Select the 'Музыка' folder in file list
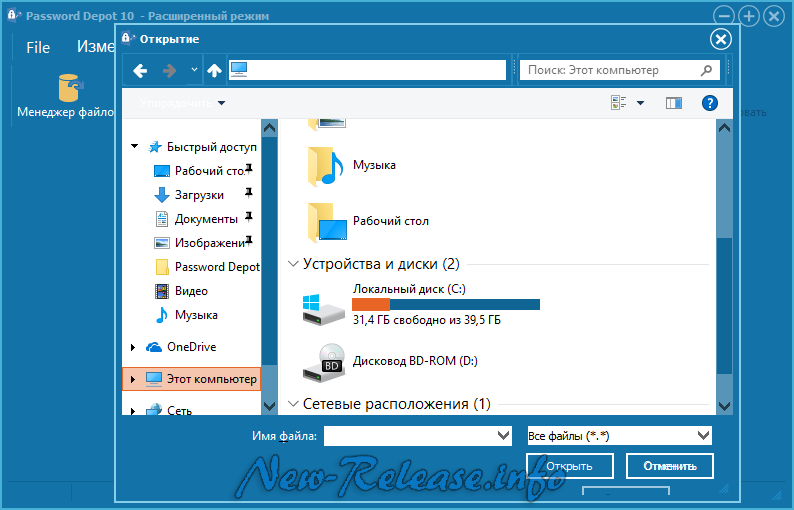 [352, 166]
